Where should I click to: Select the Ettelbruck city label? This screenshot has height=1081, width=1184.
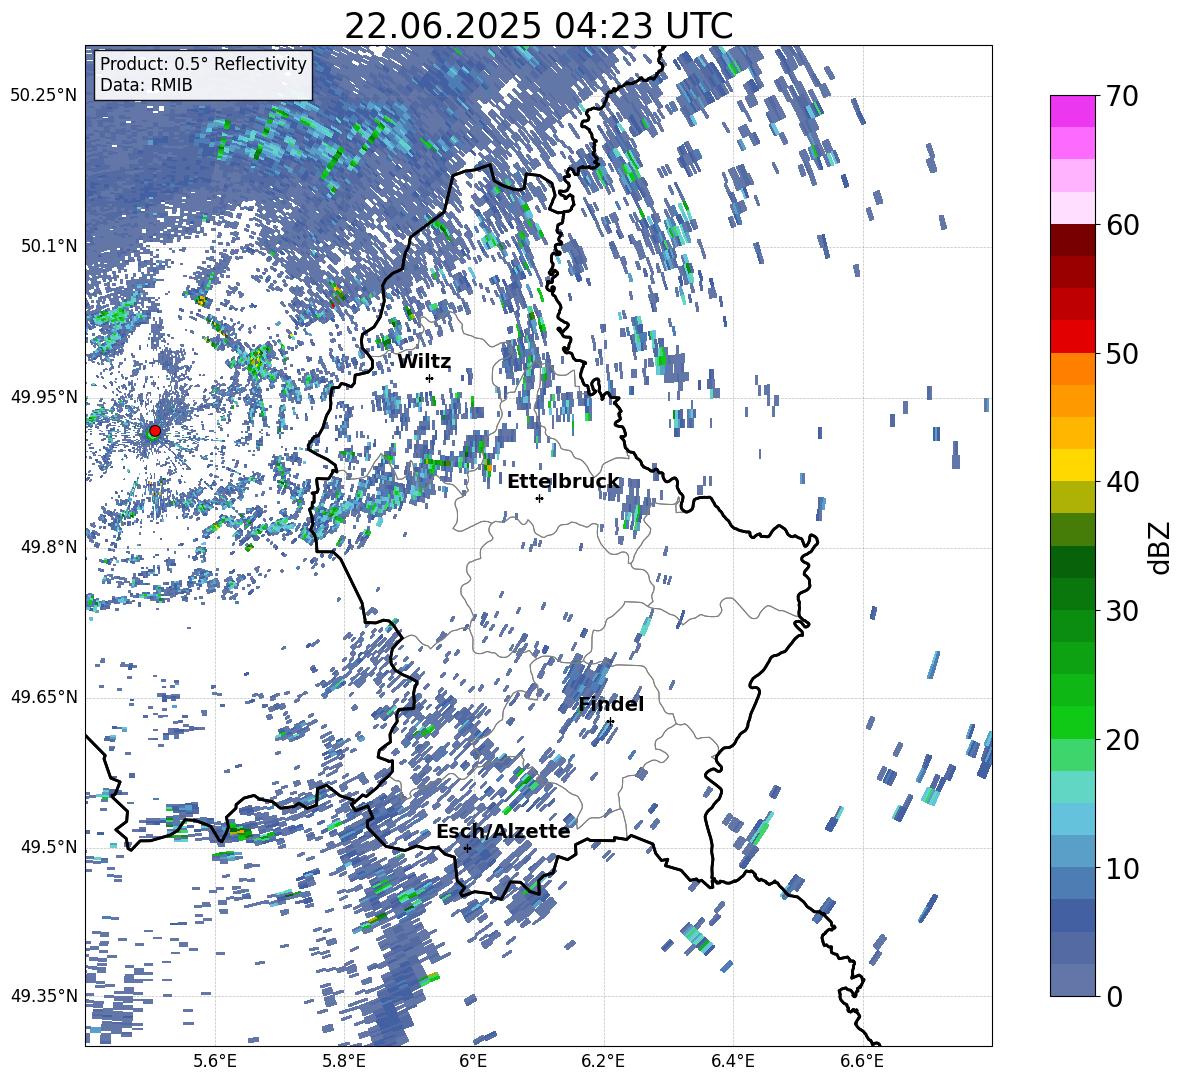(x=563, y=481)
